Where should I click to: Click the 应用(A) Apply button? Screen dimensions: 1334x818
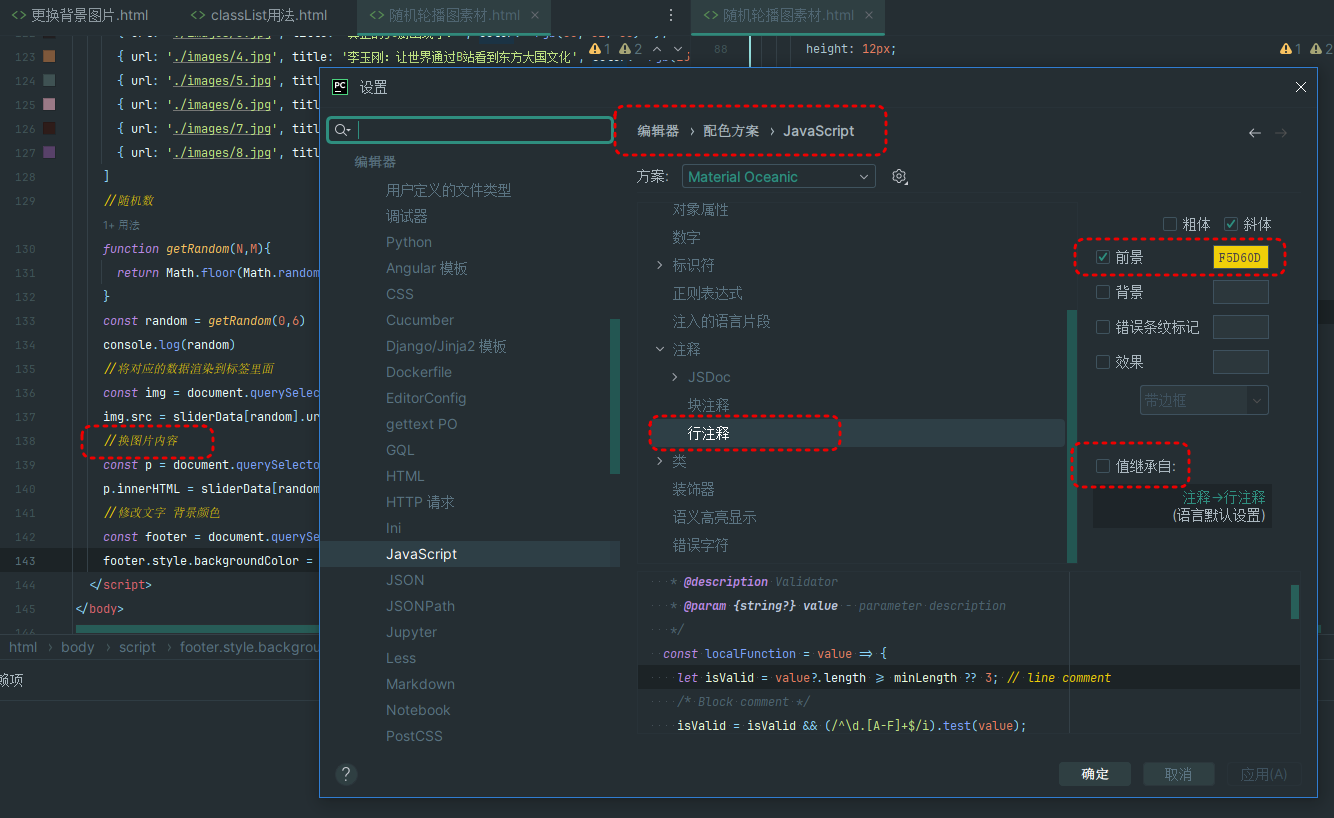click(x=1264, y=774)
